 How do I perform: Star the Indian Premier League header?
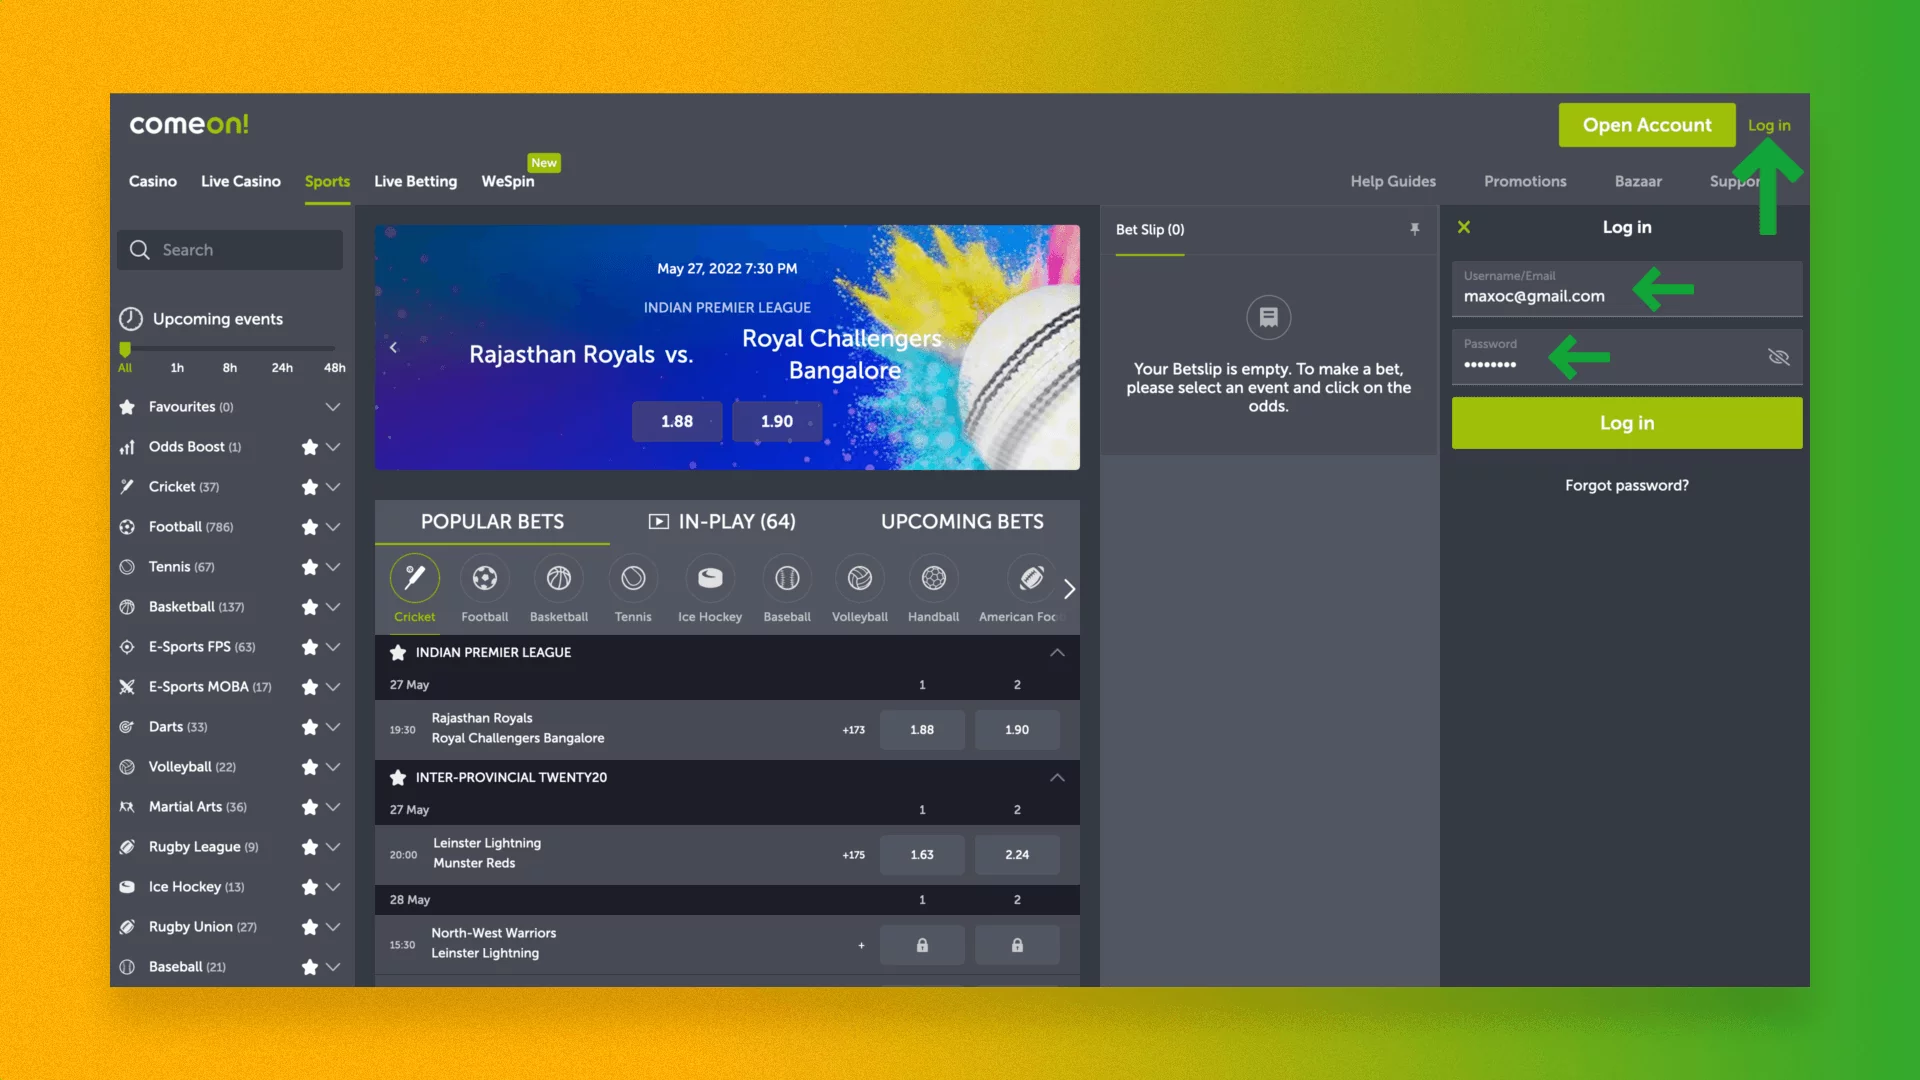(x=398, y=652)
